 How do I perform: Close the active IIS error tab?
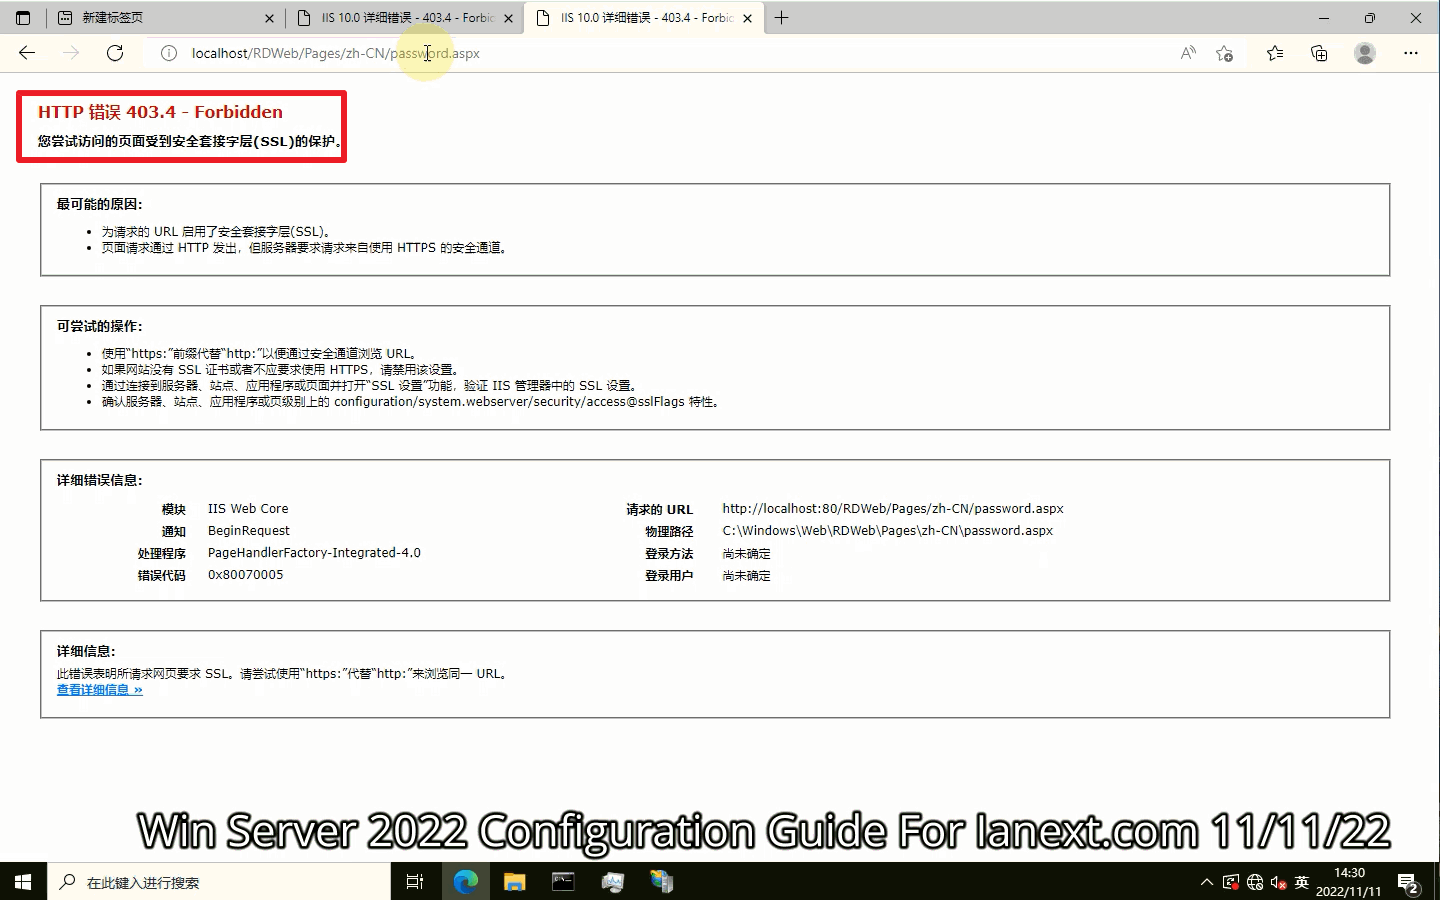747,18
